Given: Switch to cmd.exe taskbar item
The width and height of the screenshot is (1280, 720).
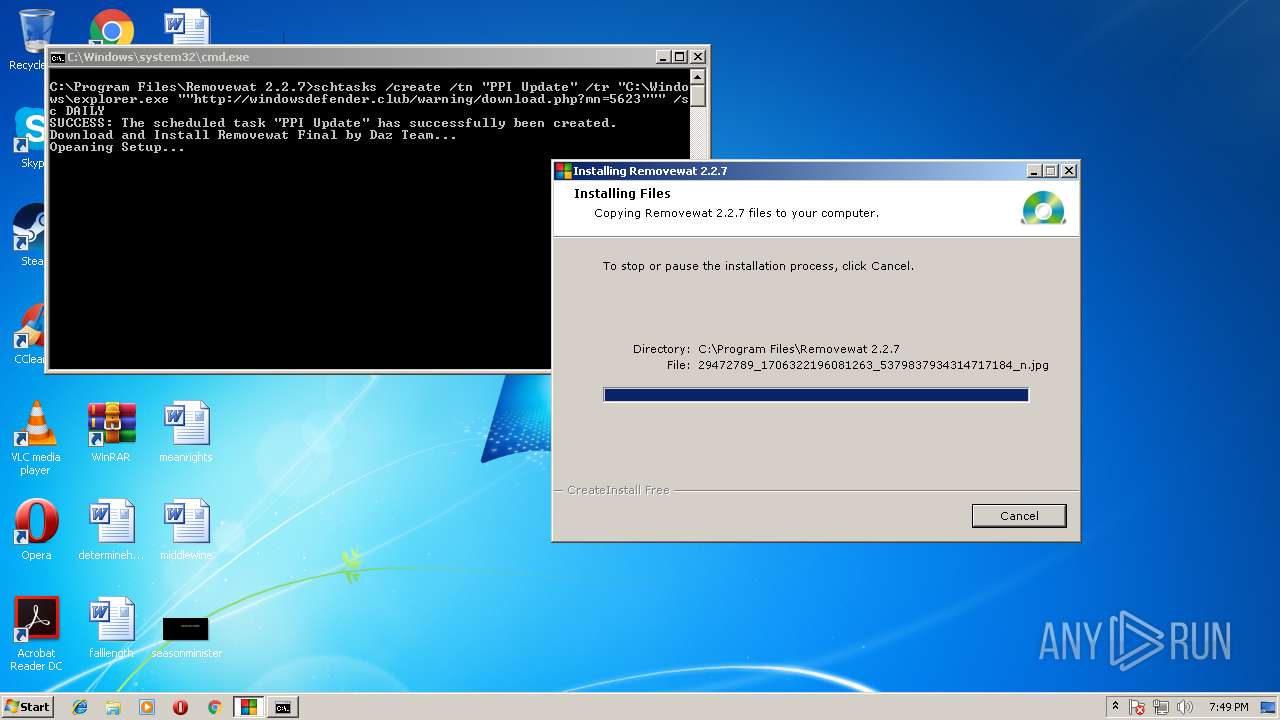Looking at the screenshot, I should (x=283, y=707).
